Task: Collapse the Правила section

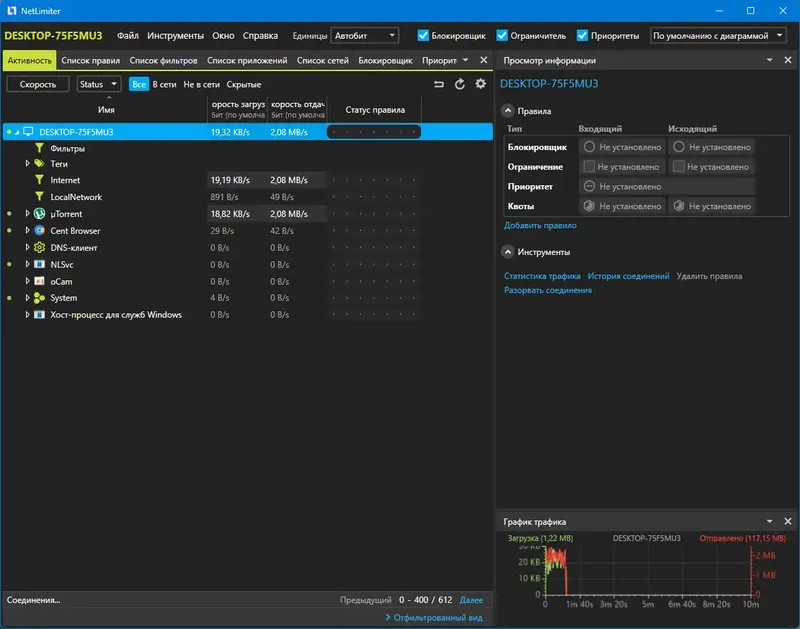Action: pos(508,111)
